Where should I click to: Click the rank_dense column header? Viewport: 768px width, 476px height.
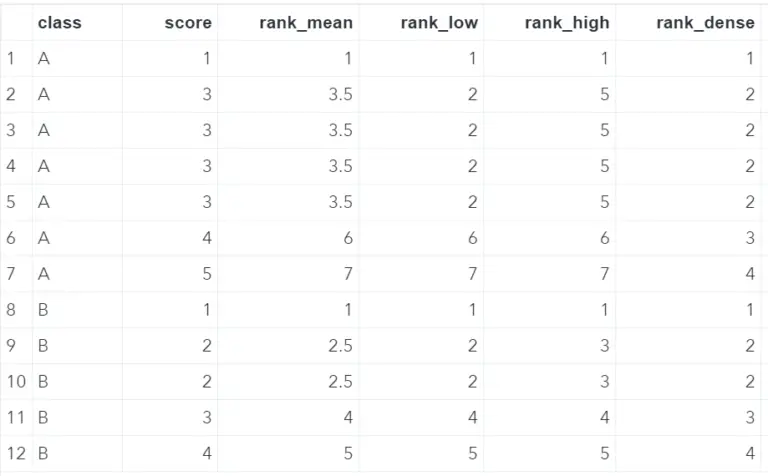(705, 23)
